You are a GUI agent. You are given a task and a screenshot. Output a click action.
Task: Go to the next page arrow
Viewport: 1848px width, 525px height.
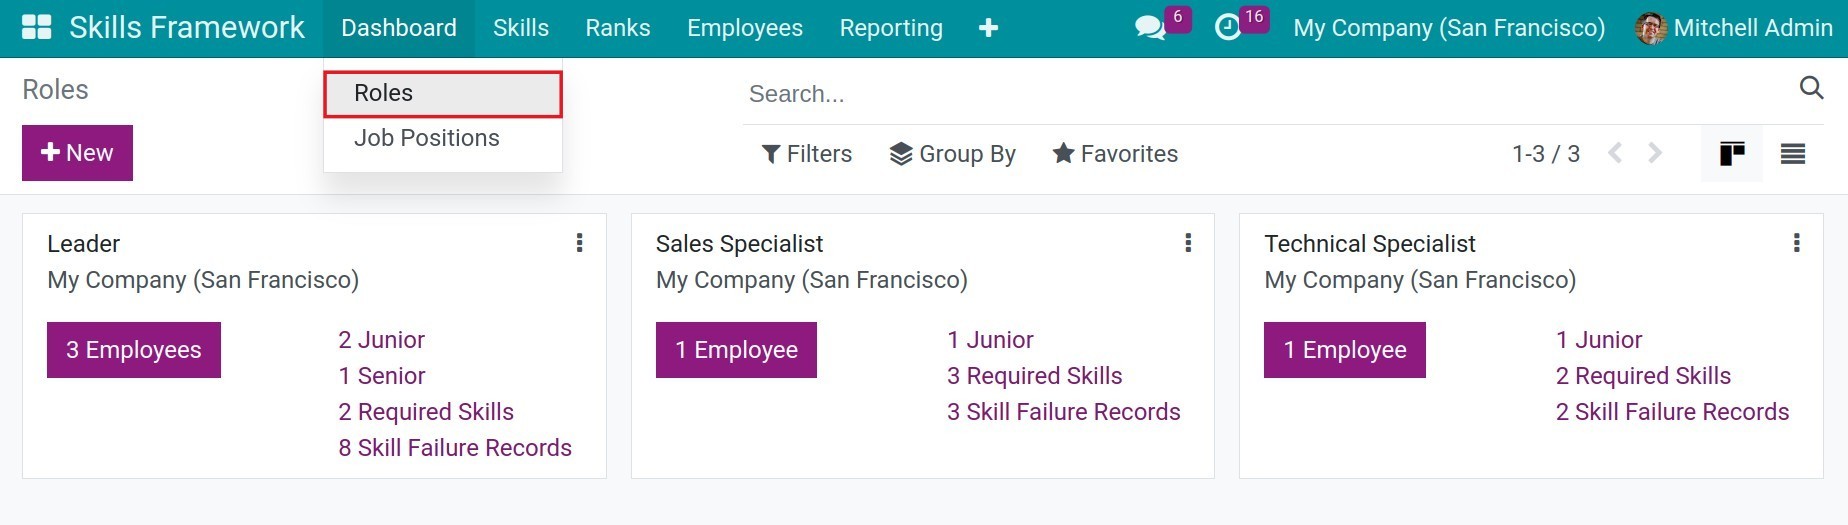[x=1655, y=153]
